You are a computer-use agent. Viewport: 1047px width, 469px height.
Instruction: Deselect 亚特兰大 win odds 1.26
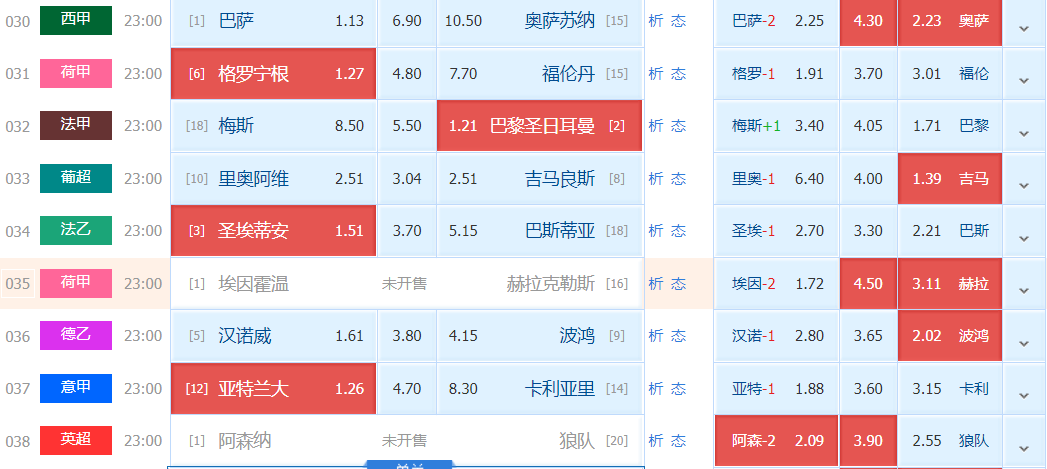[x=273, y=388]
